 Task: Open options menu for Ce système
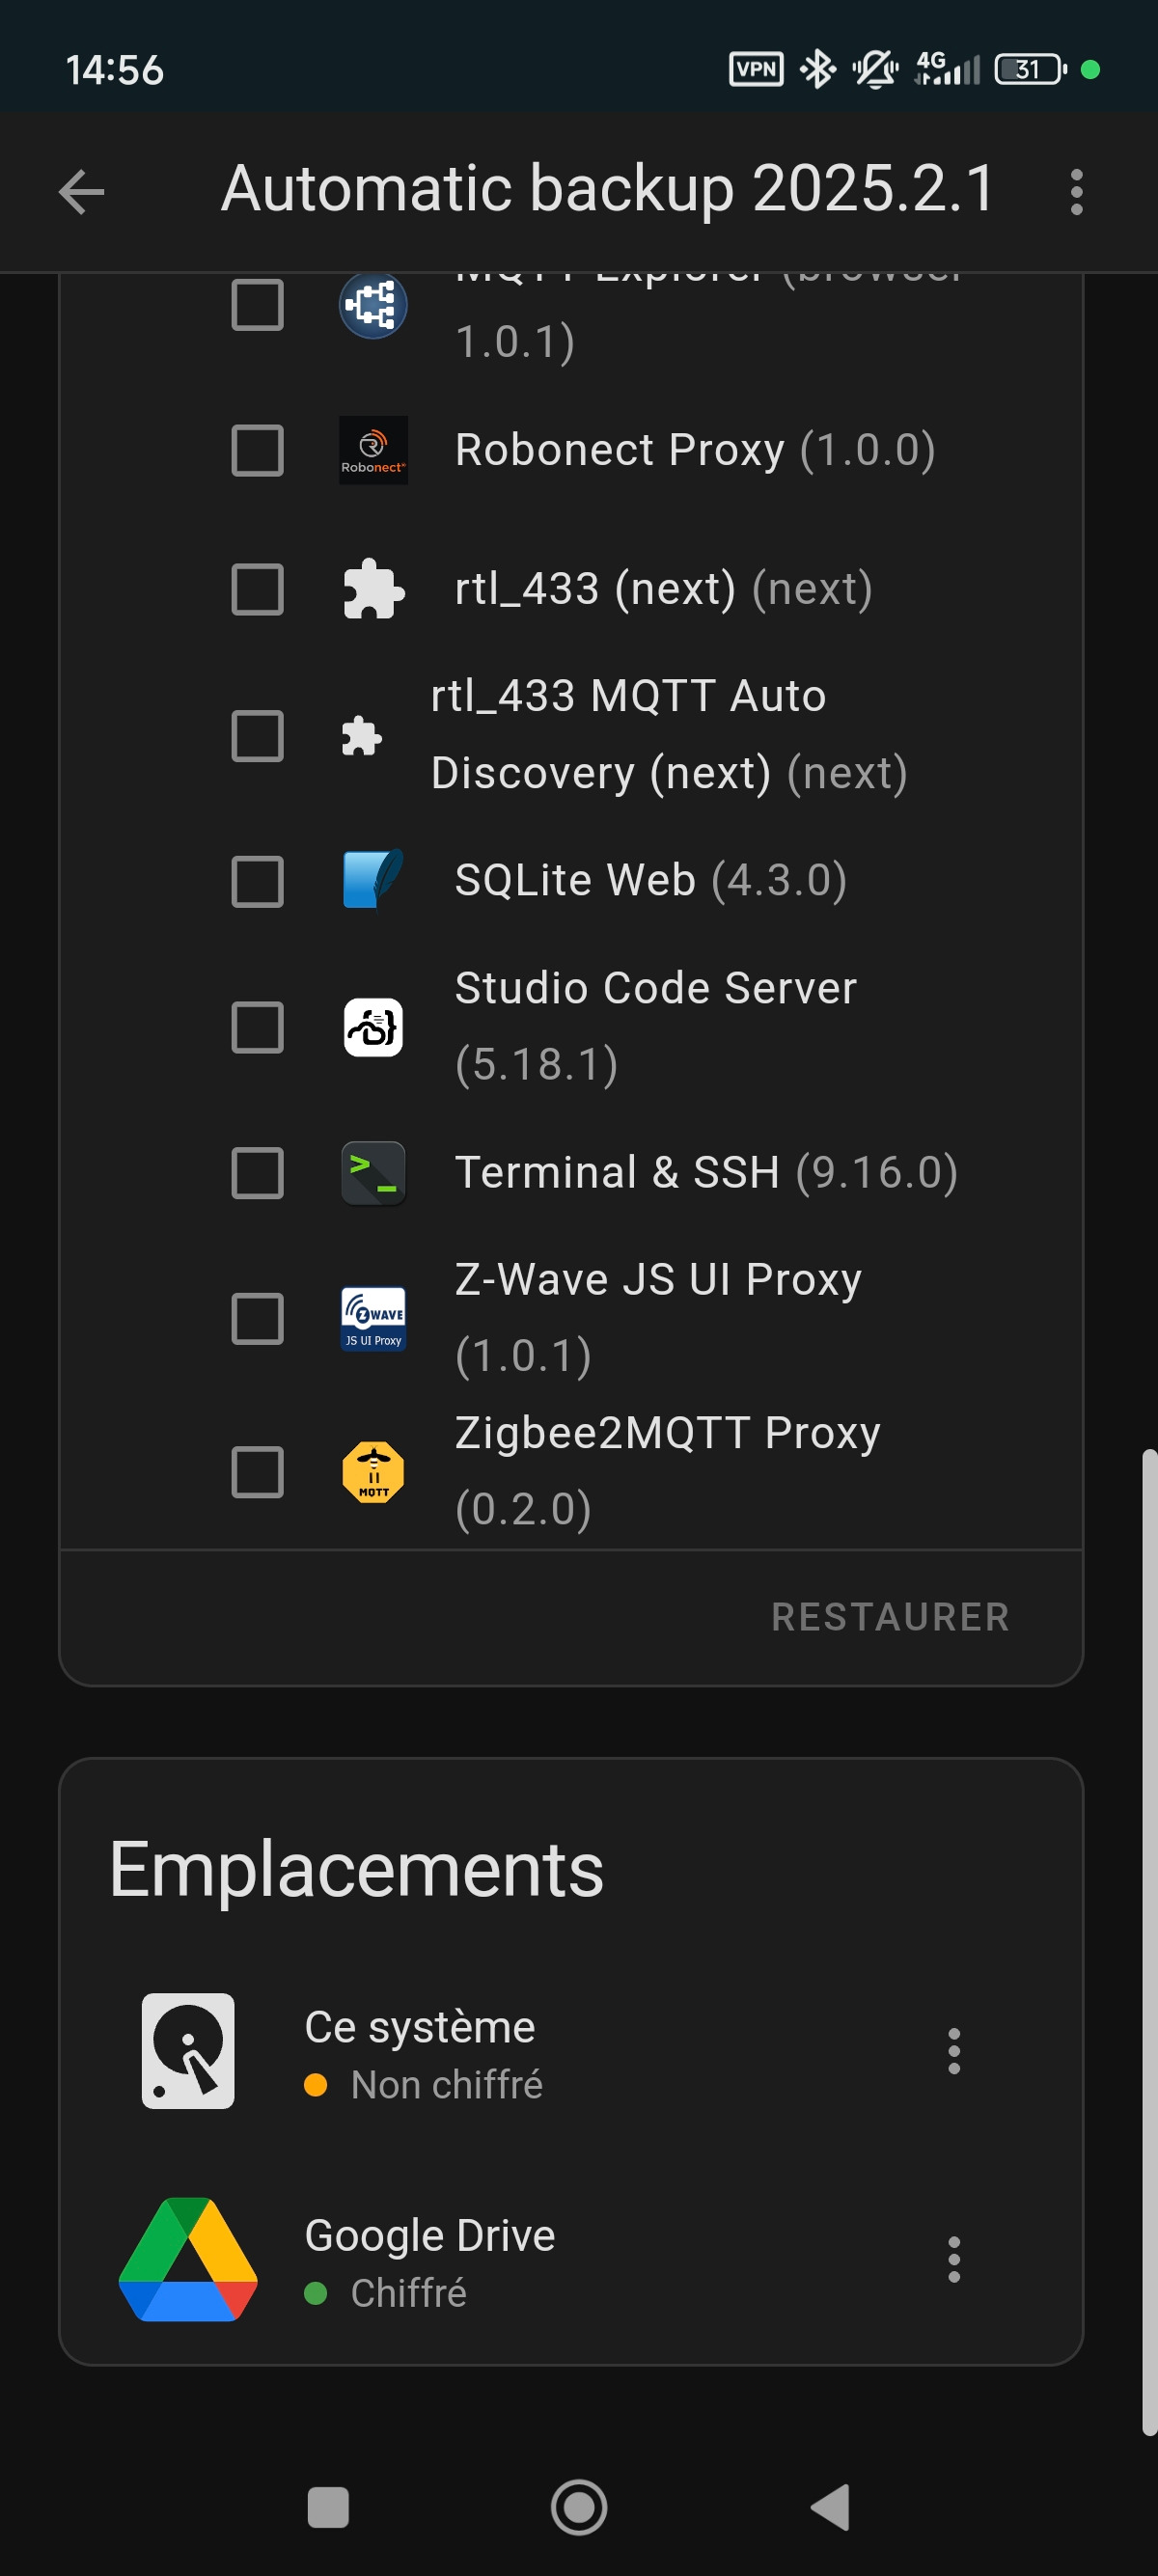tap(954, 2051)
